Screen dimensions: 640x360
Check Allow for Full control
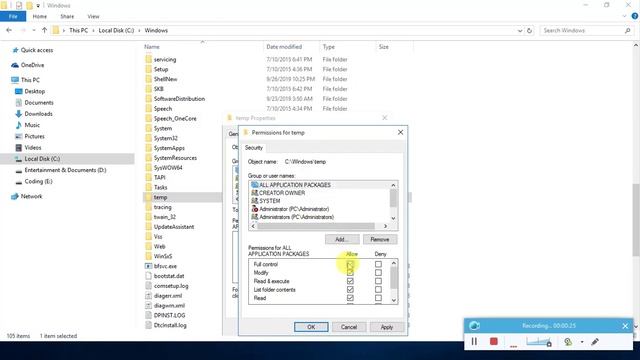pyautogui.click(x=350, y=264)
